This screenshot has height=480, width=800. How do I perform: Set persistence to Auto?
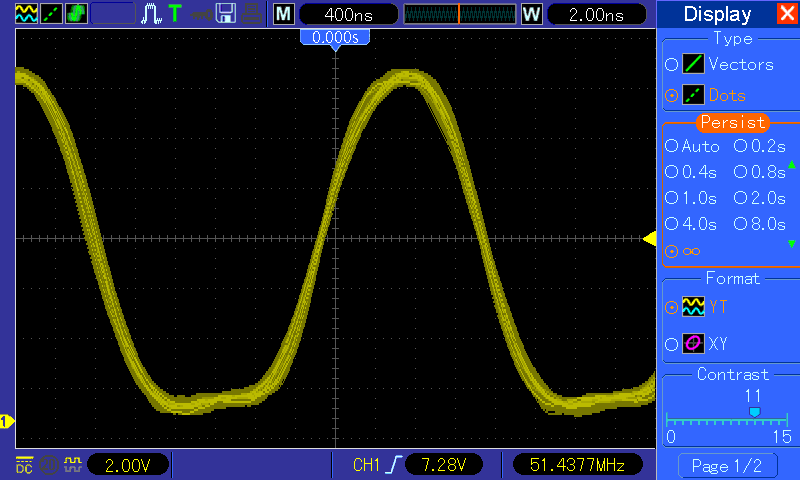(671, 146)
